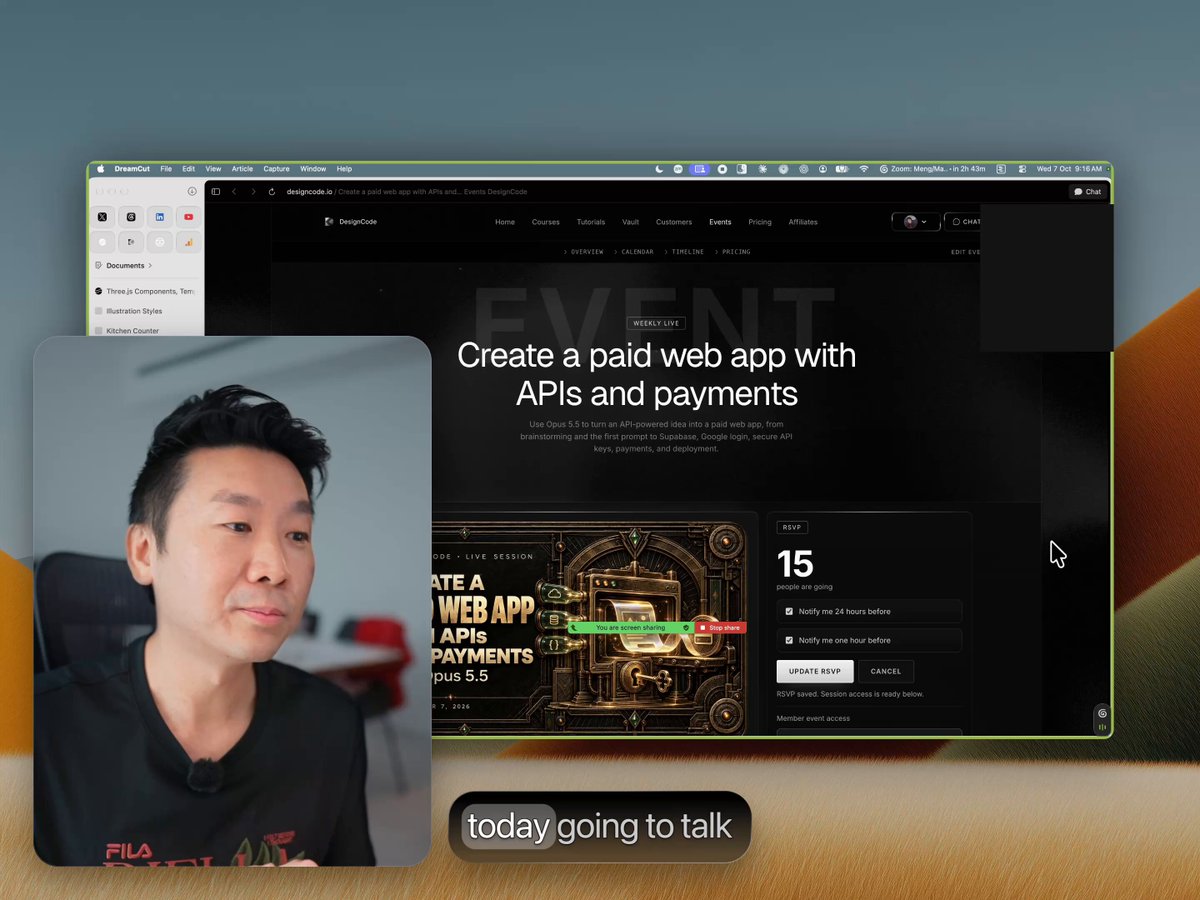Jump to the Overview section link
Viewport: 1200px width, 900px height.
point(583,252)
